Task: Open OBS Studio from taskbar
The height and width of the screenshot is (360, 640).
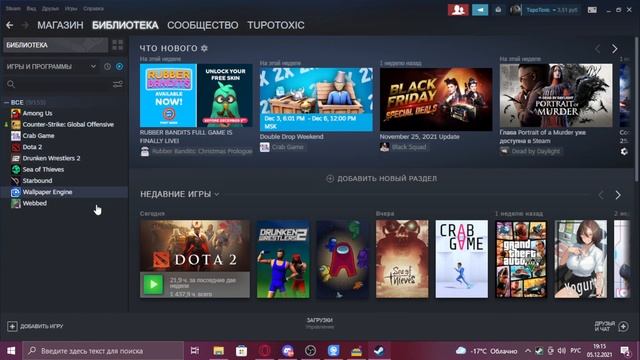Action: pos(310,351)
